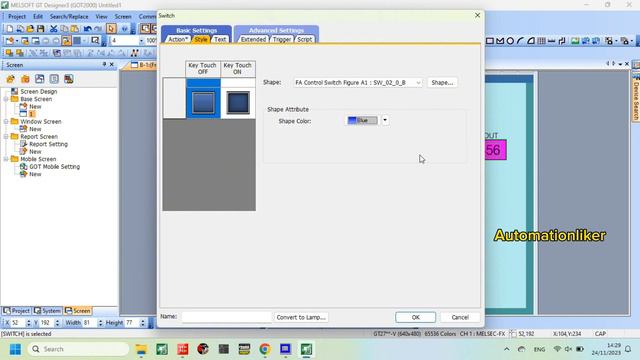Select GOT Mobile Setting tree item
640x360 pixels.
pyautogui.click(x=54, y=167)
